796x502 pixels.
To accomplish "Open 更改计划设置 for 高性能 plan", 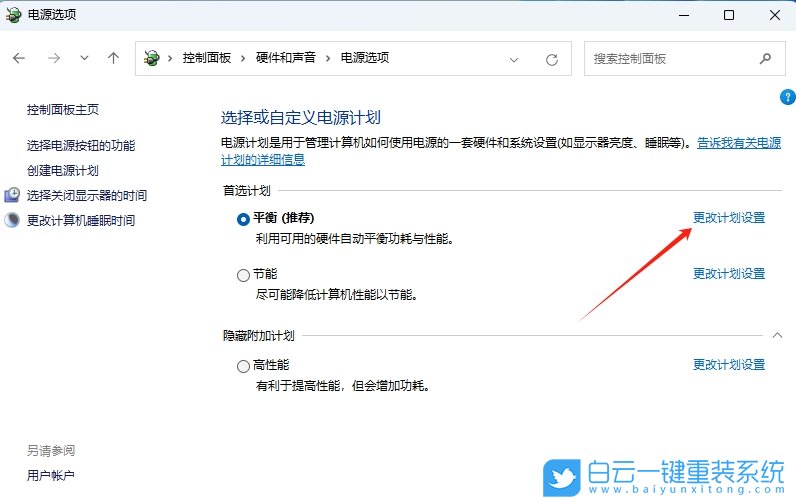I will tap(729, 364).
